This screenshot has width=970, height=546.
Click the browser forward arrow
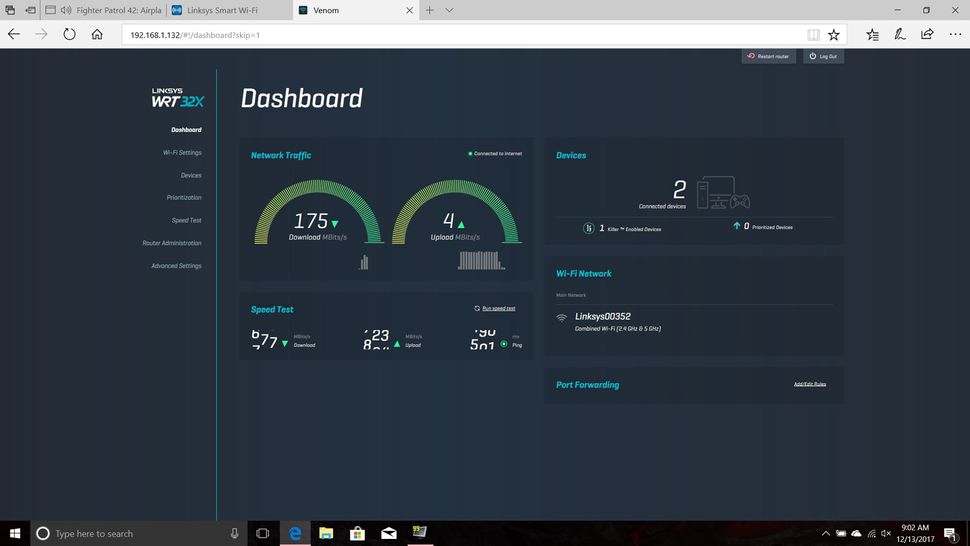41,35
